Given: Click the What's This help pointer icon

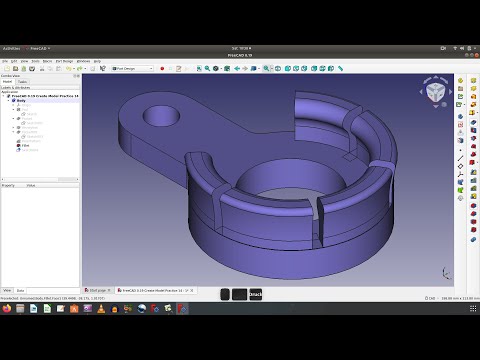Looking at the screenshot, I should (103, 68).
